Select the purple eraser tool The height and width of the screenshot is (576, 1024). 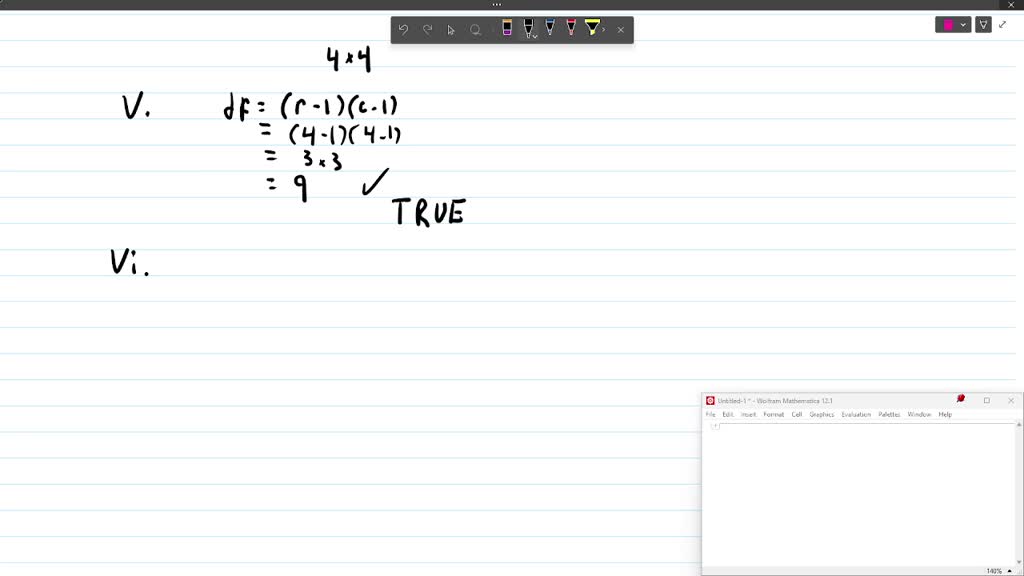tap(507, 29)
